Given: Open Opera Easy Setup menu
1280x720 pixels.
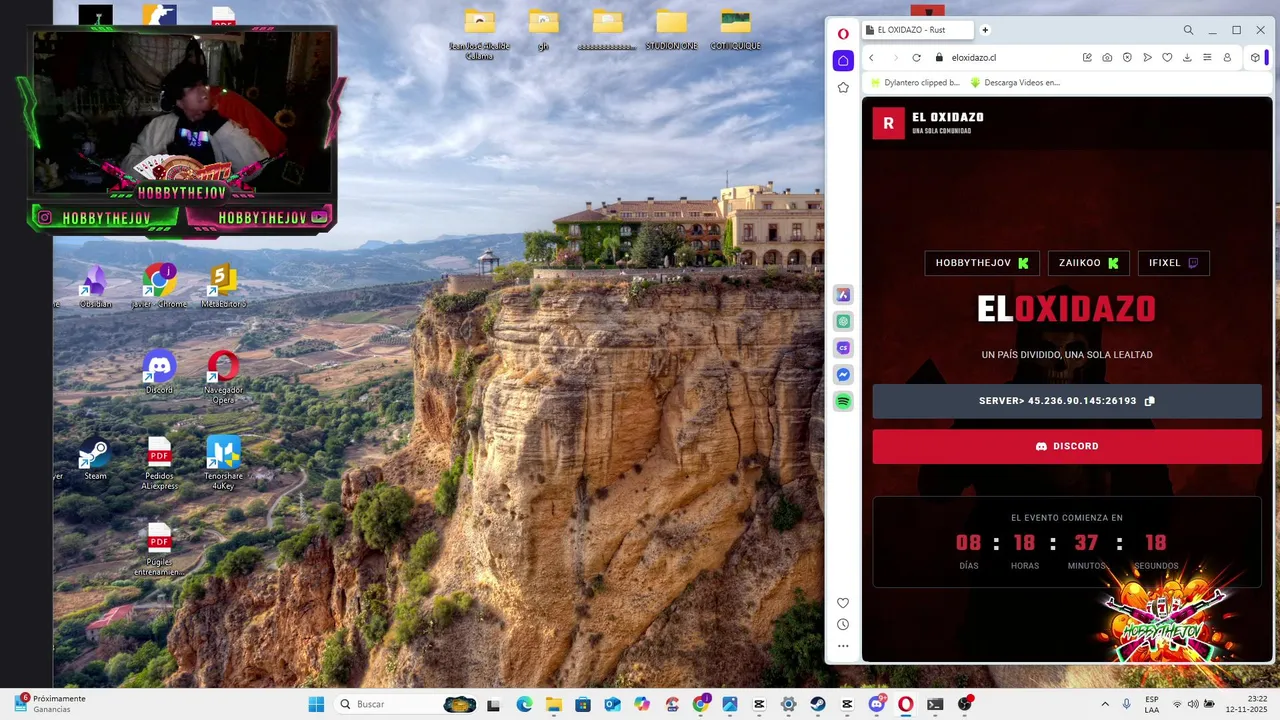Looking at the screenshot, I should click(1207, 58).
